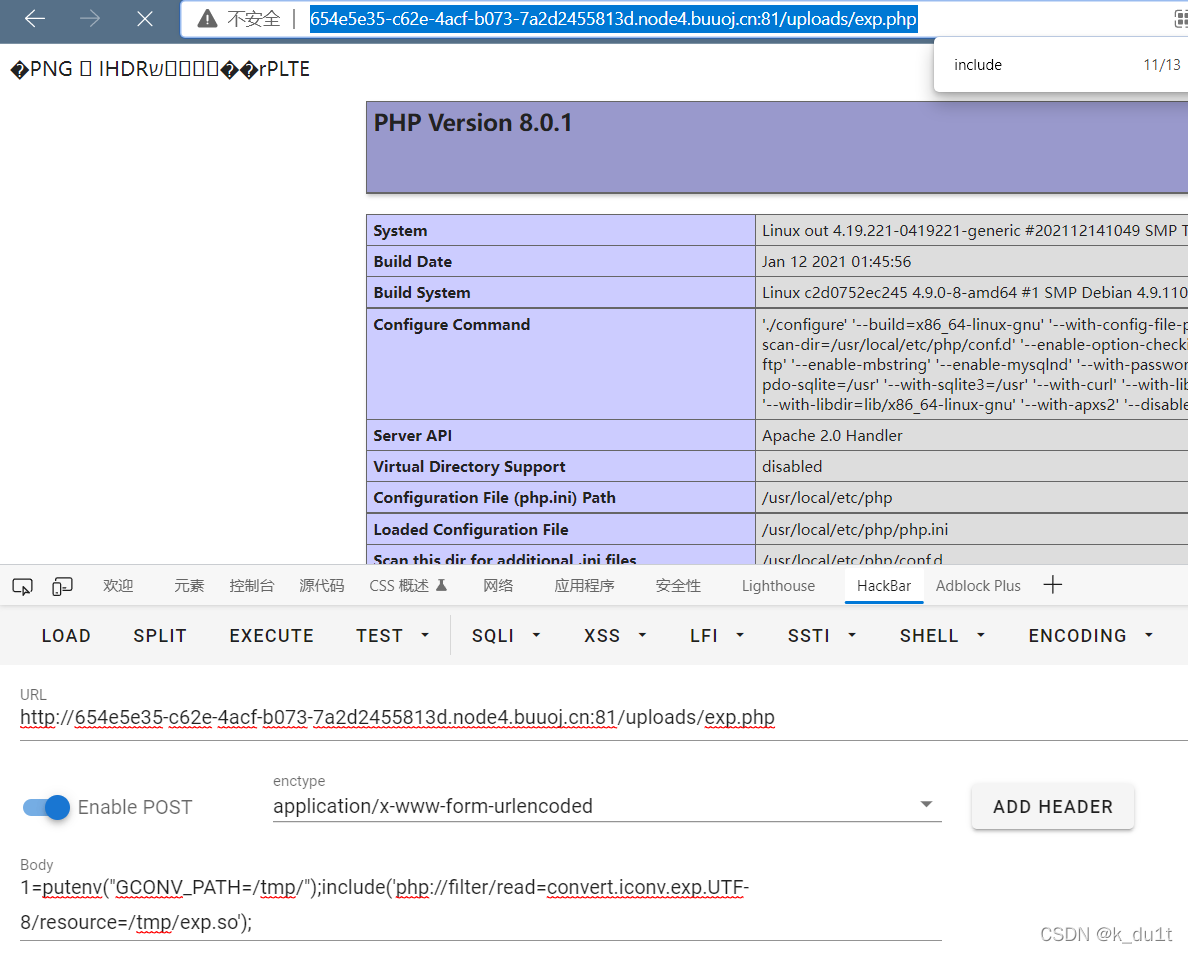Click the HackBar EXECUTE button
The height and width of the screenshot is (953, 1188).
[271, 636]
